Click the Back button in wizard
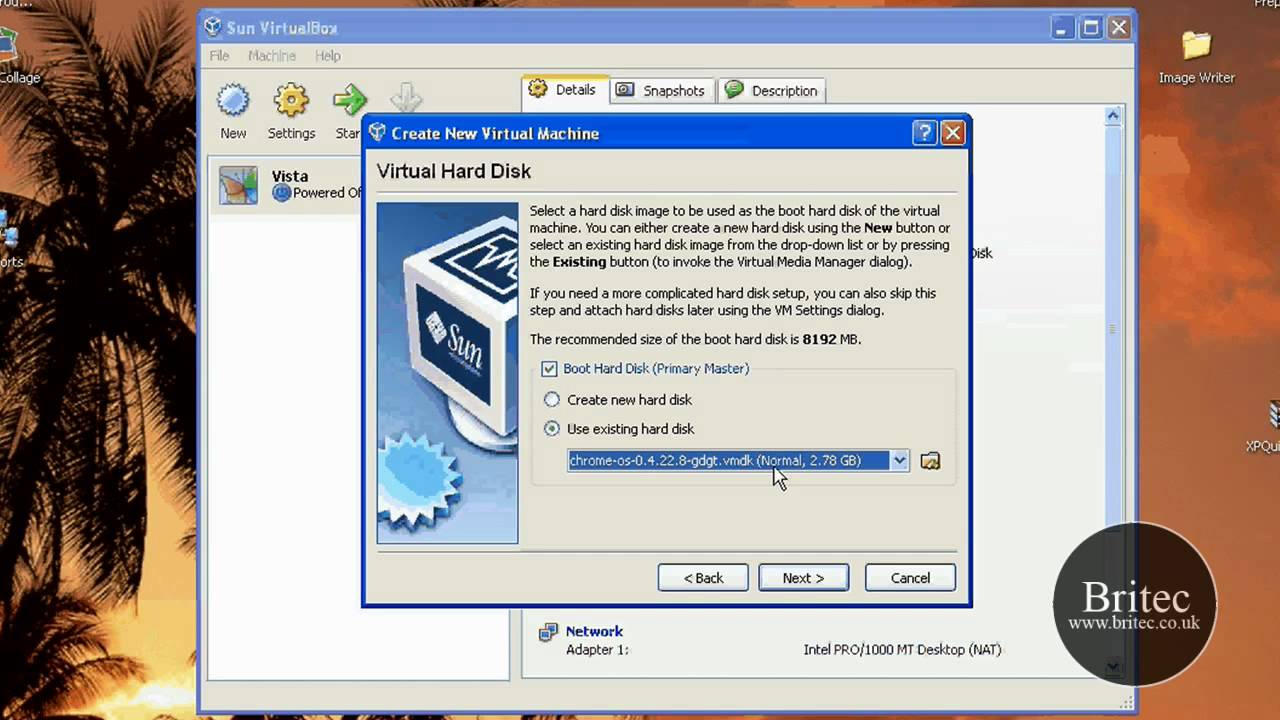Viewport: 1280px width, 720px height. pyautogui.click(x=703, y=578)
